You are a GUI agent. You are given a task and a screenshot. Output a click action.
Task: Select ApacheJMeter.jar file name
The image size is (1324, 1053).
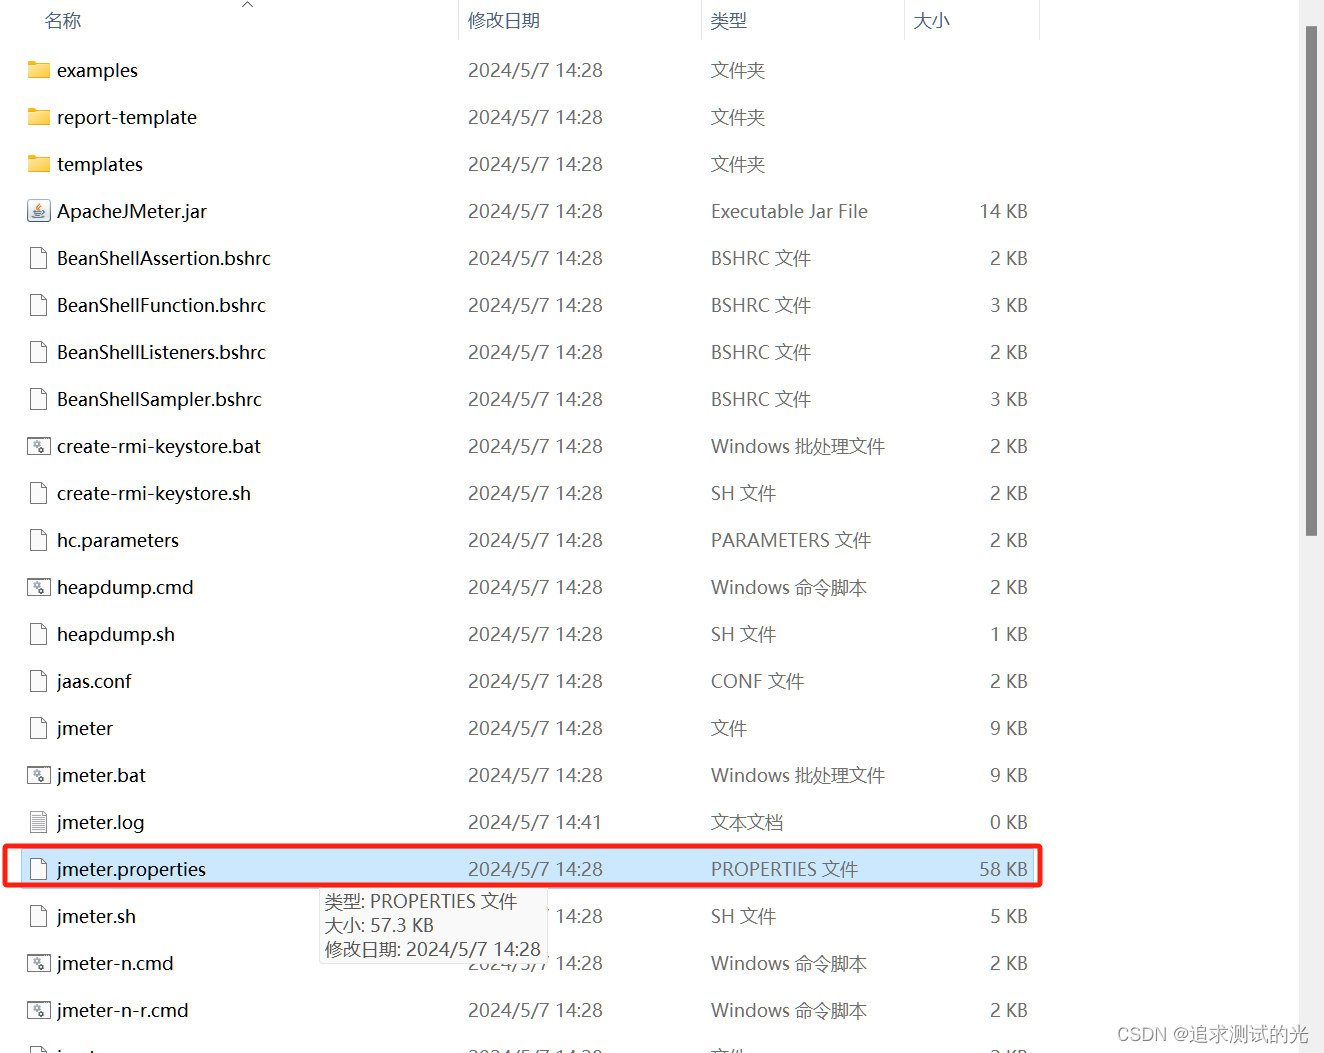[132, 211]
